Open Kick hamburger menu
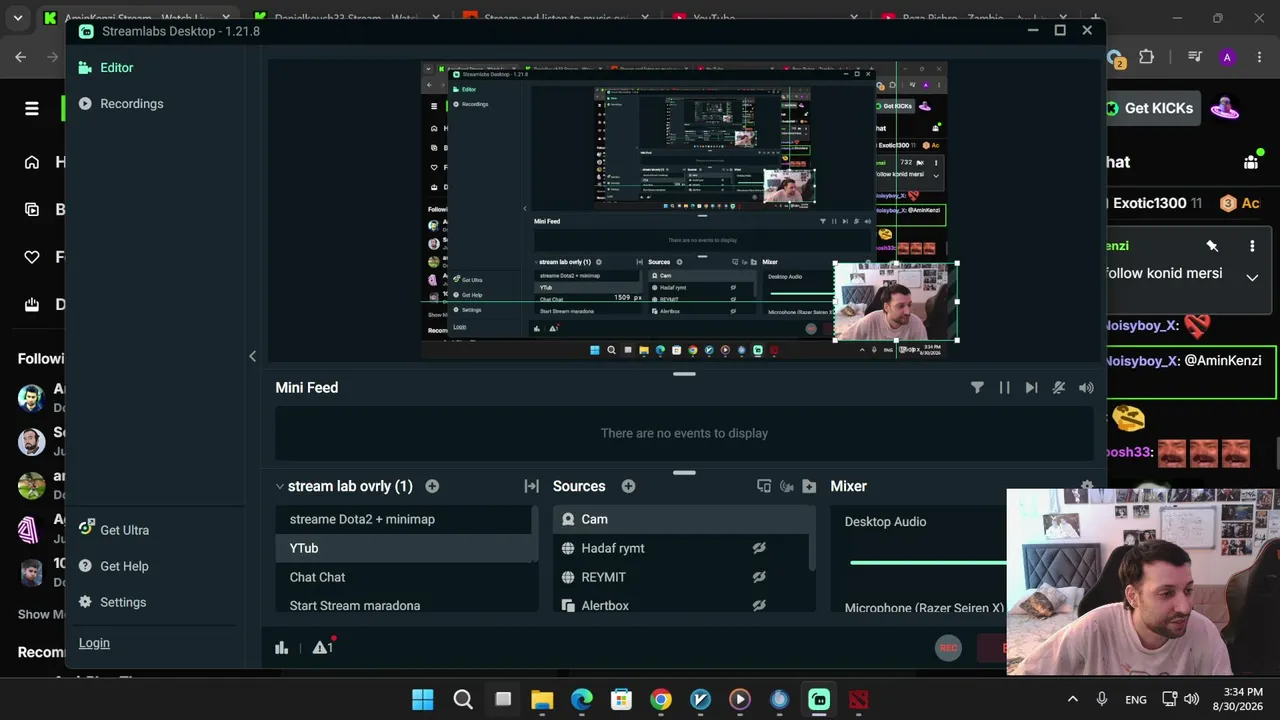1280x720 pixels. point(32,108)
